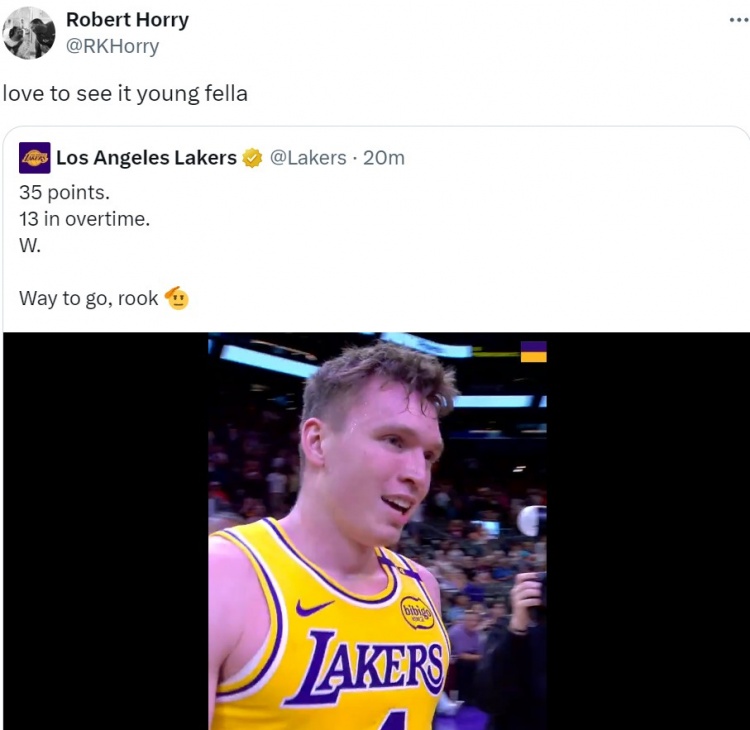Click the Nike swoosh on the jersey
Viewport: 750px width, 730px height.
click(315, 607)
